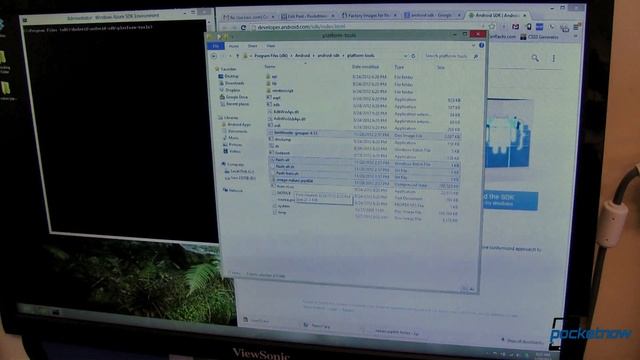Select Videos library in the sidebar
640x360 pixels.
point(233,151)
